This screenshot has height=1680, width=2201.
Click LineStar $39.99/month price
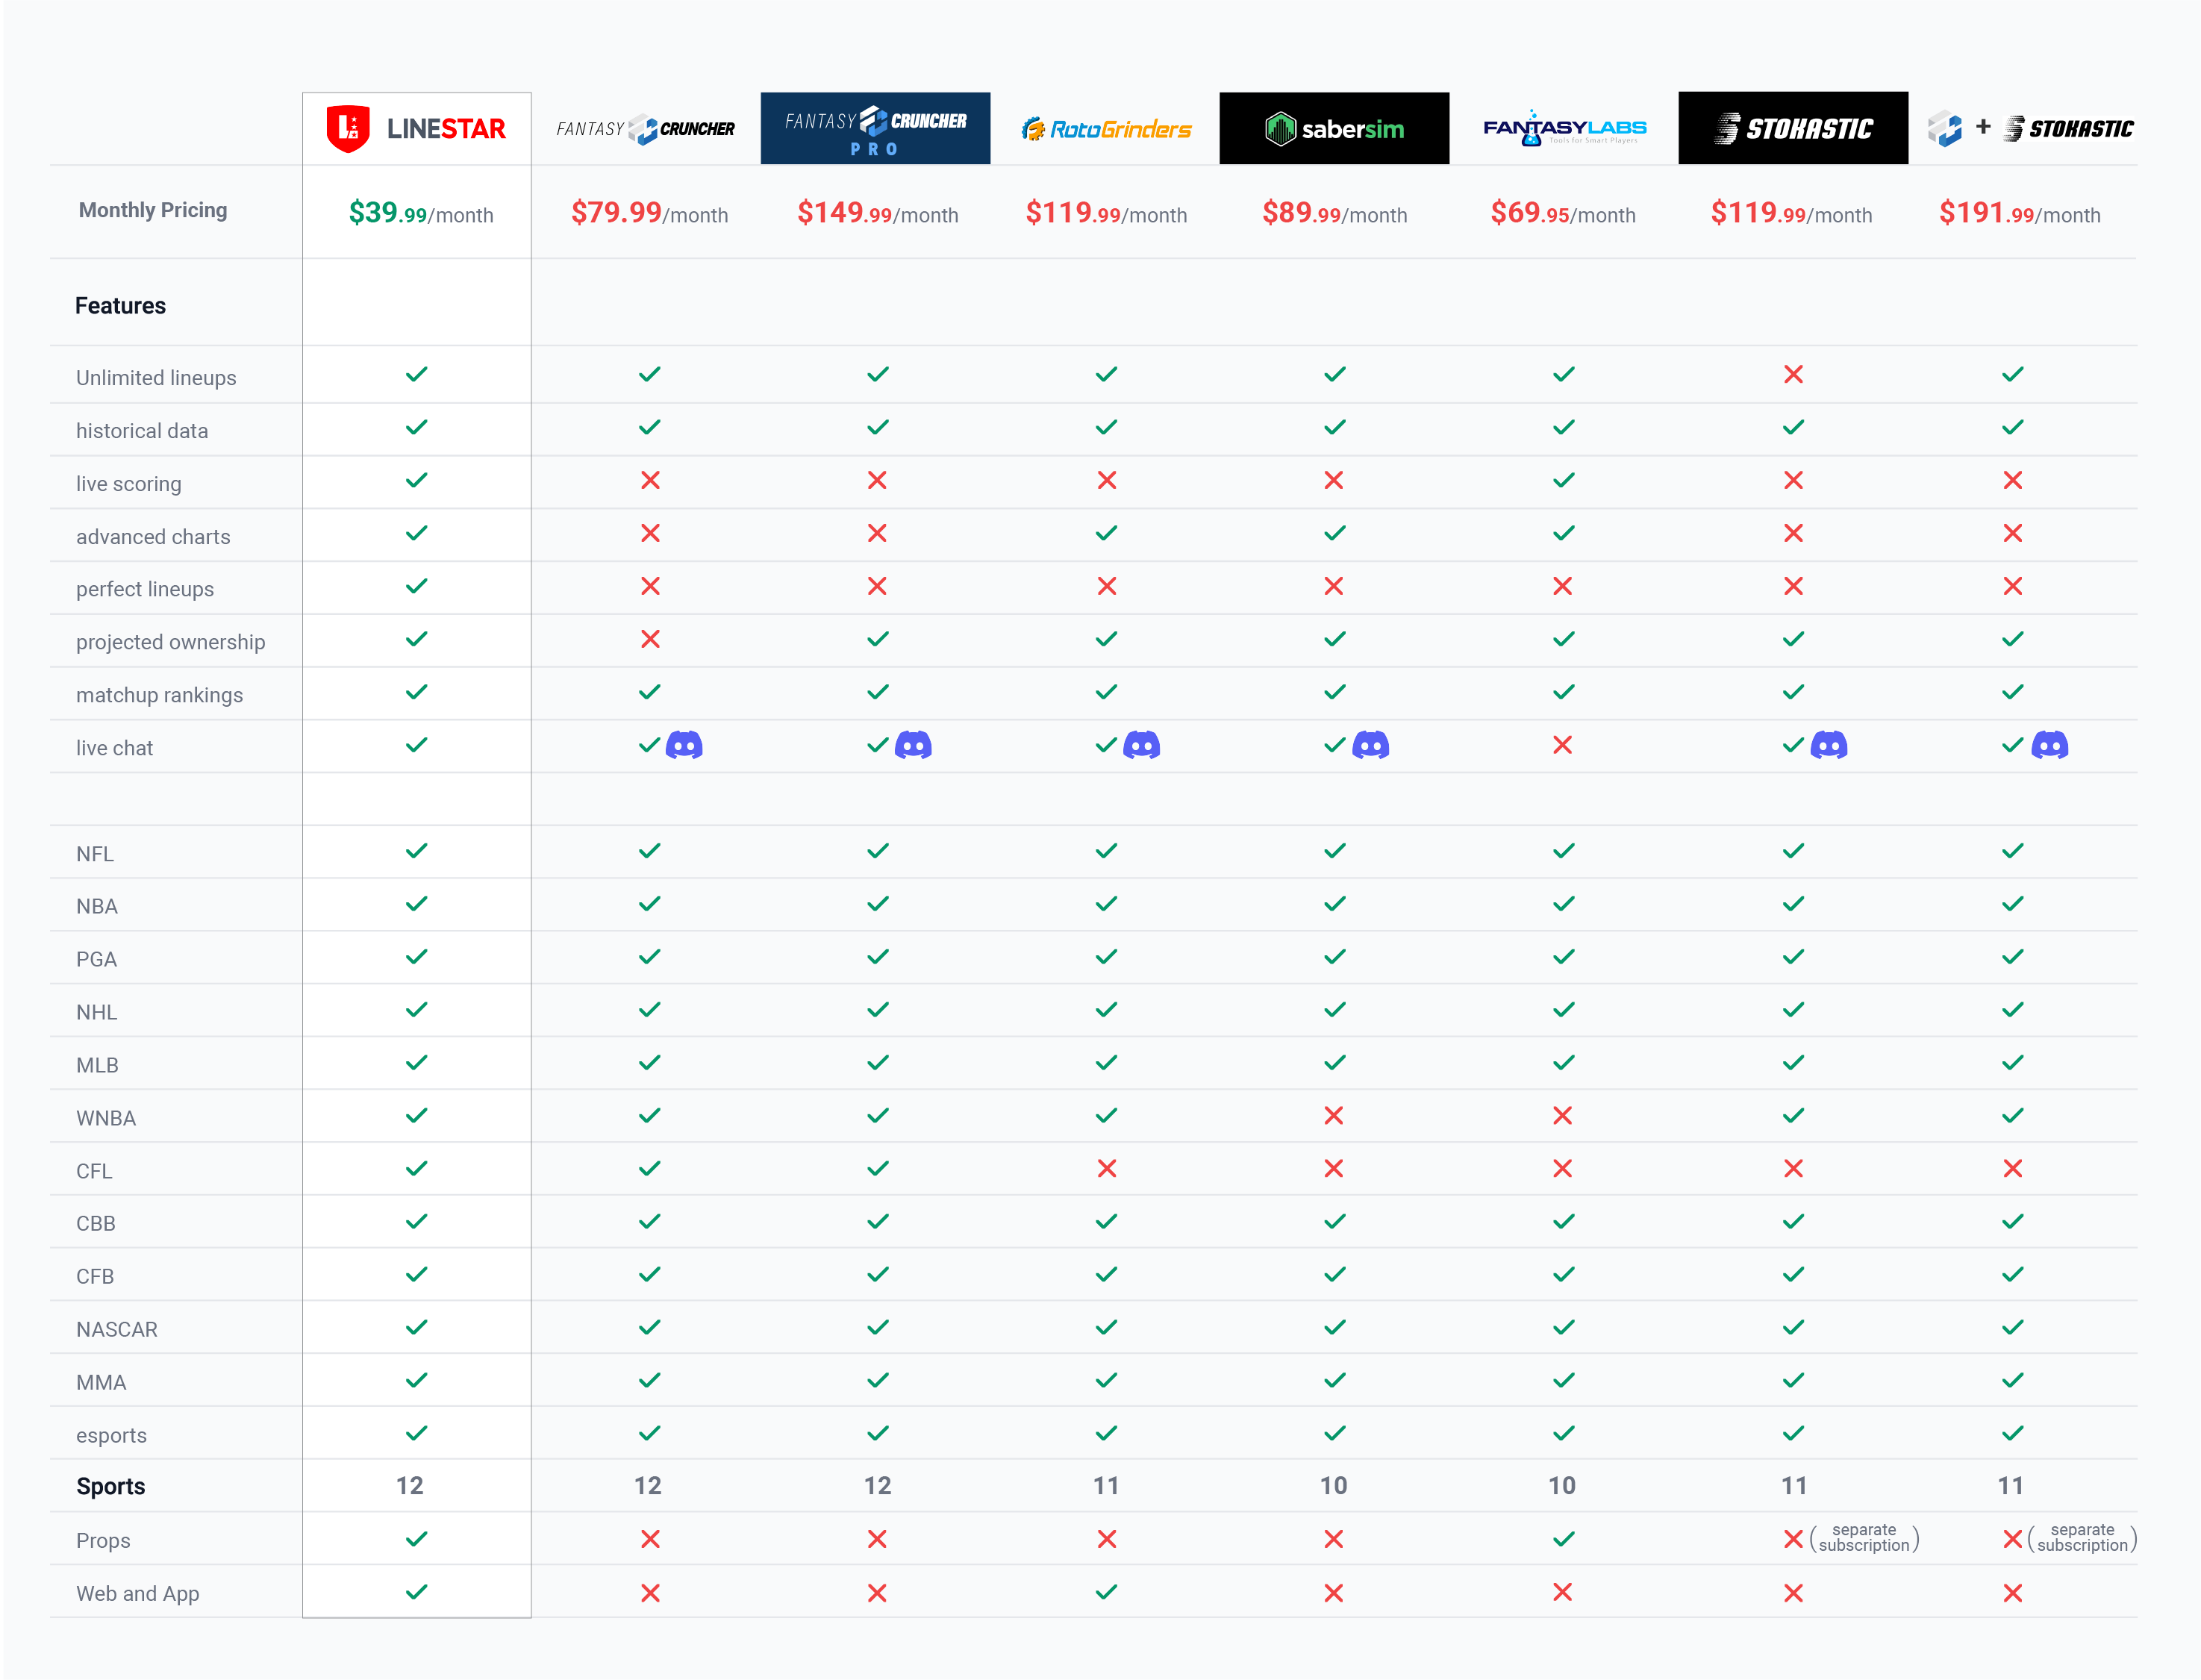point(420,213)
